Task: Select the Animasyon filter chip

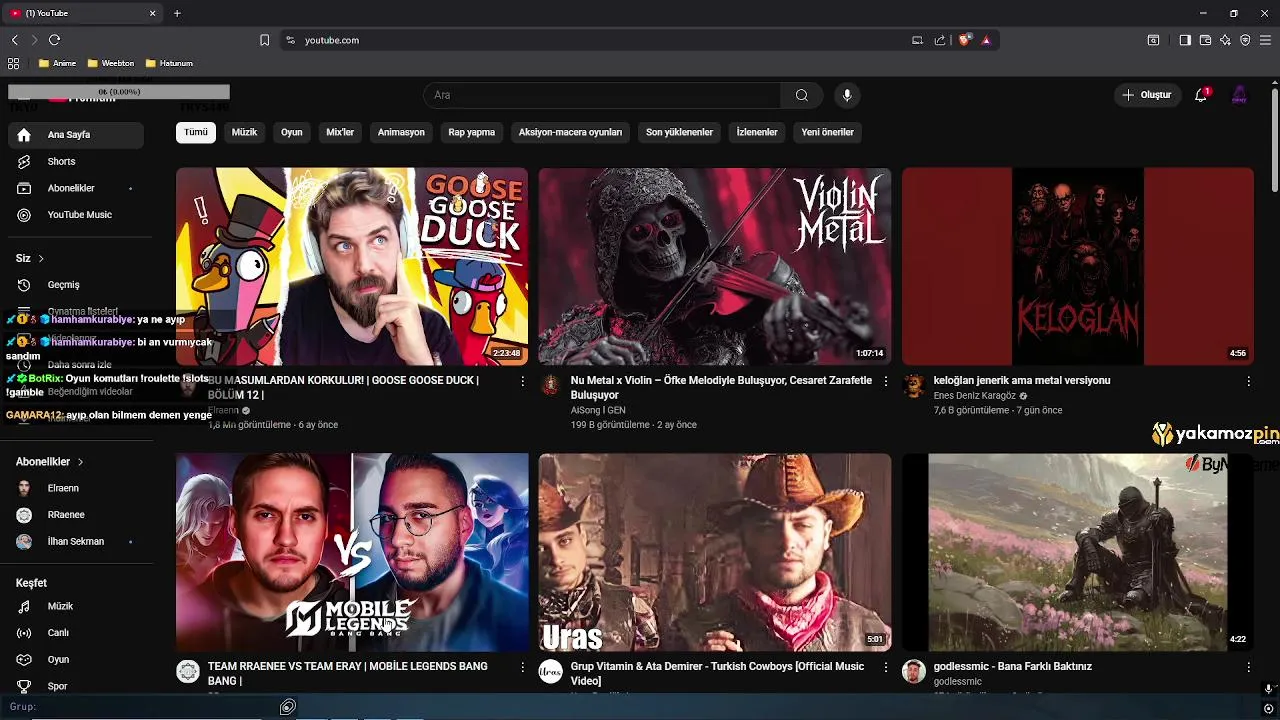Action: click(x=401, y=132)
